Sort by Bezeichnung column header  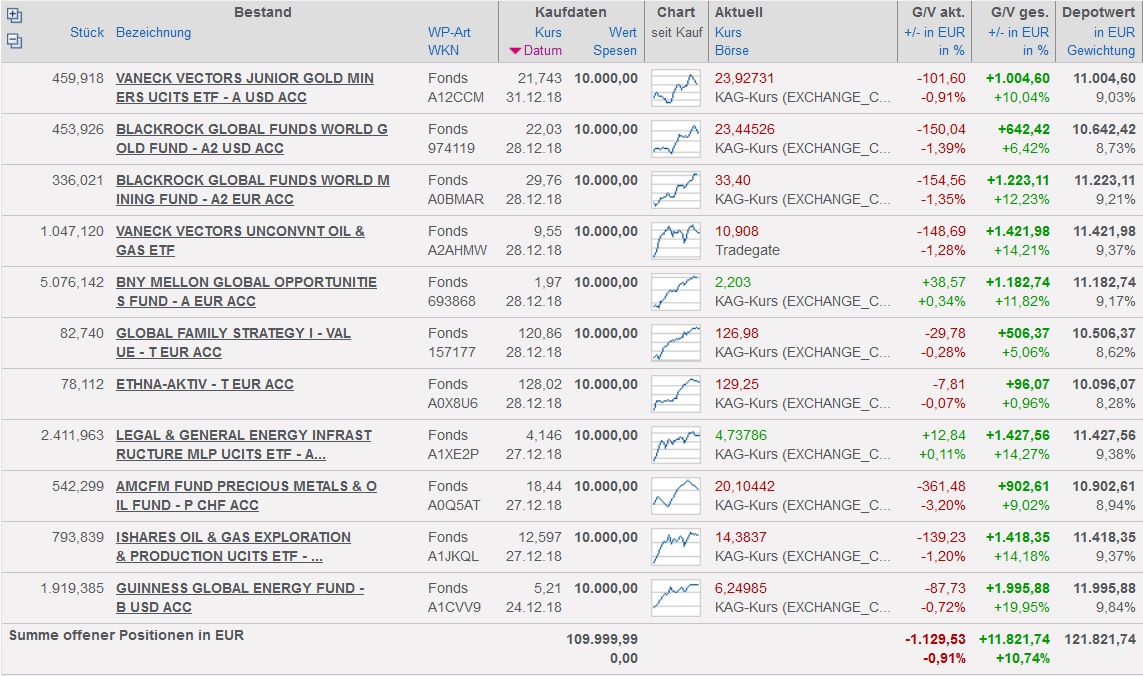(153, 32)
